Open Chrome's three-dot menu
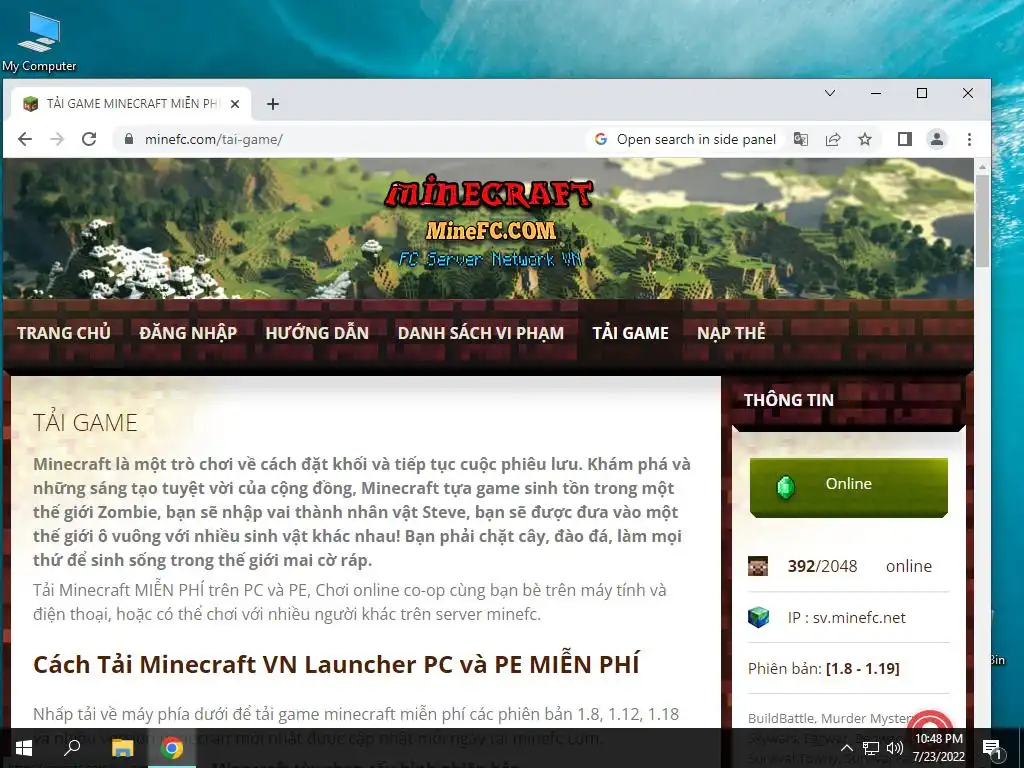Image resolution: width=1024 pixels, height=768 pixels. click(x=969, y=139)
